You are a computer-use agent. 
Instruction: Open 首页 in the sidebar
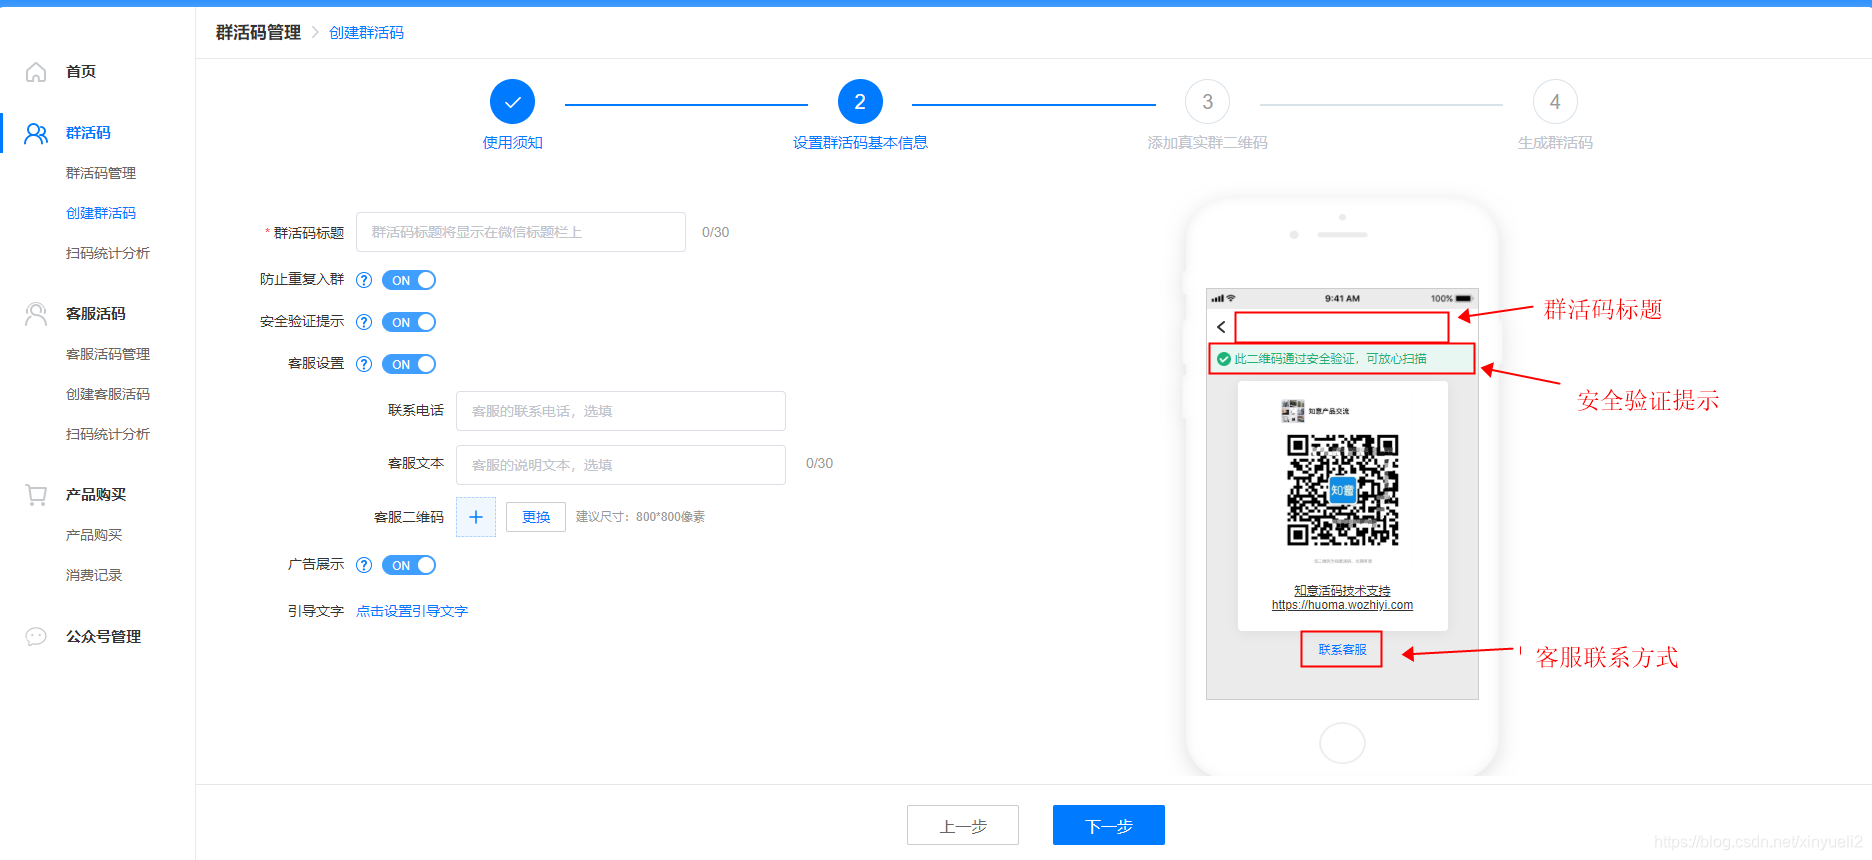(x=81, y=72)
